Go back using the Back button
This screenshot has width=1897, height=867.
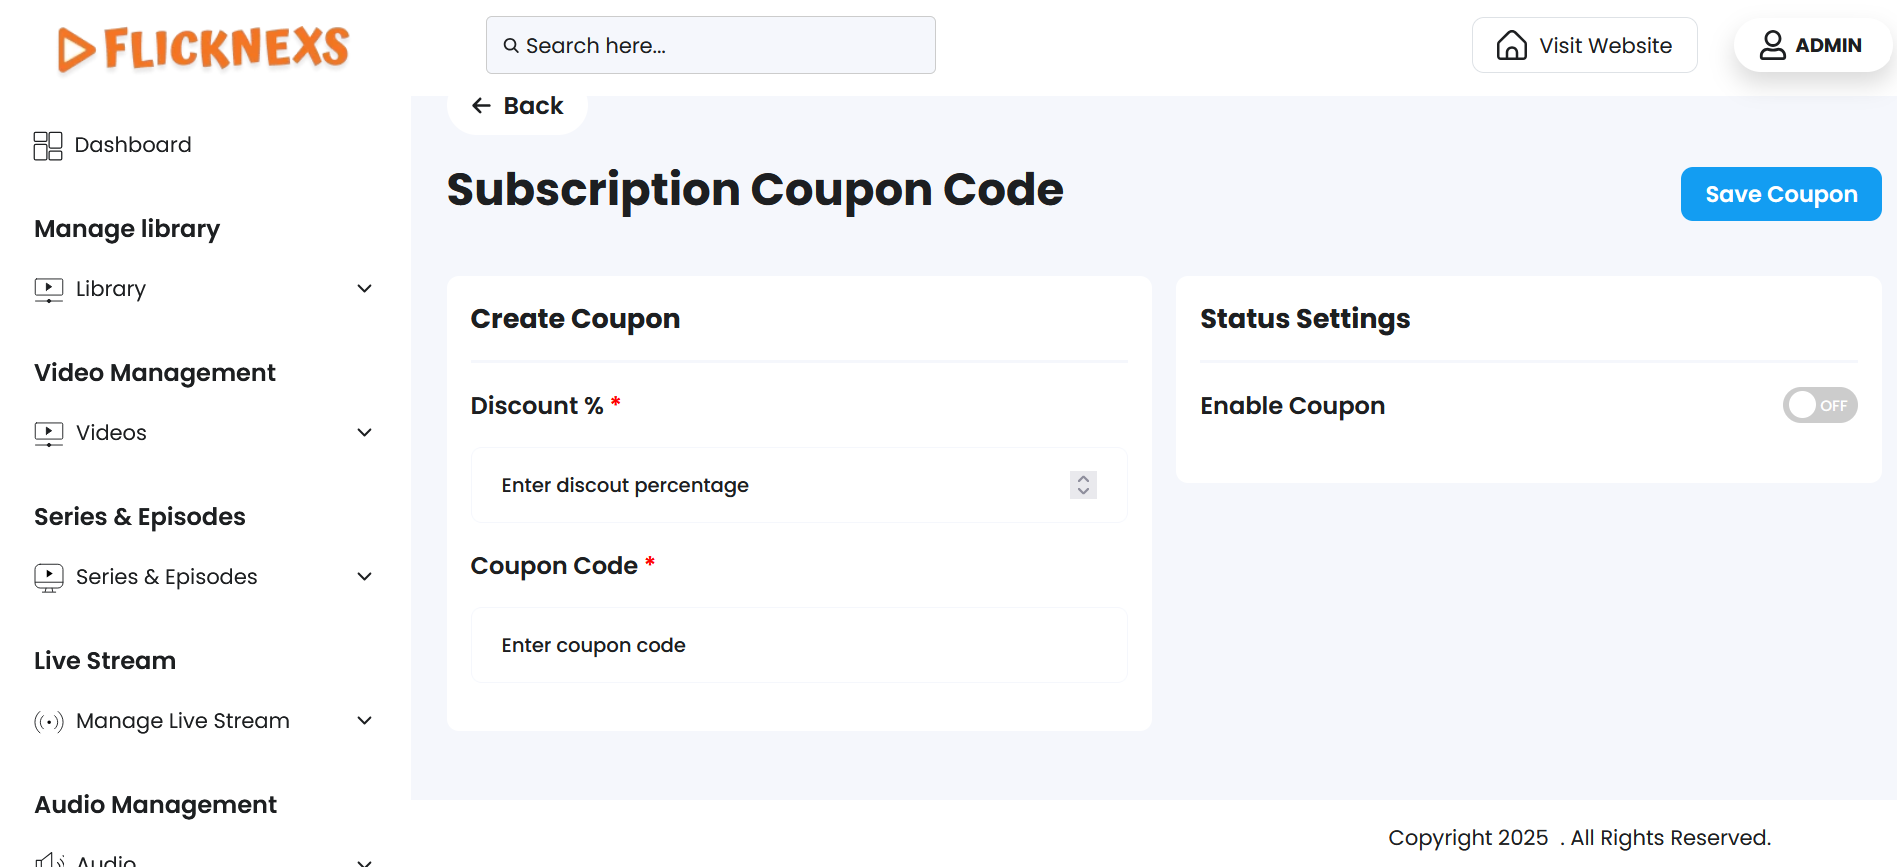click(517, 106)
